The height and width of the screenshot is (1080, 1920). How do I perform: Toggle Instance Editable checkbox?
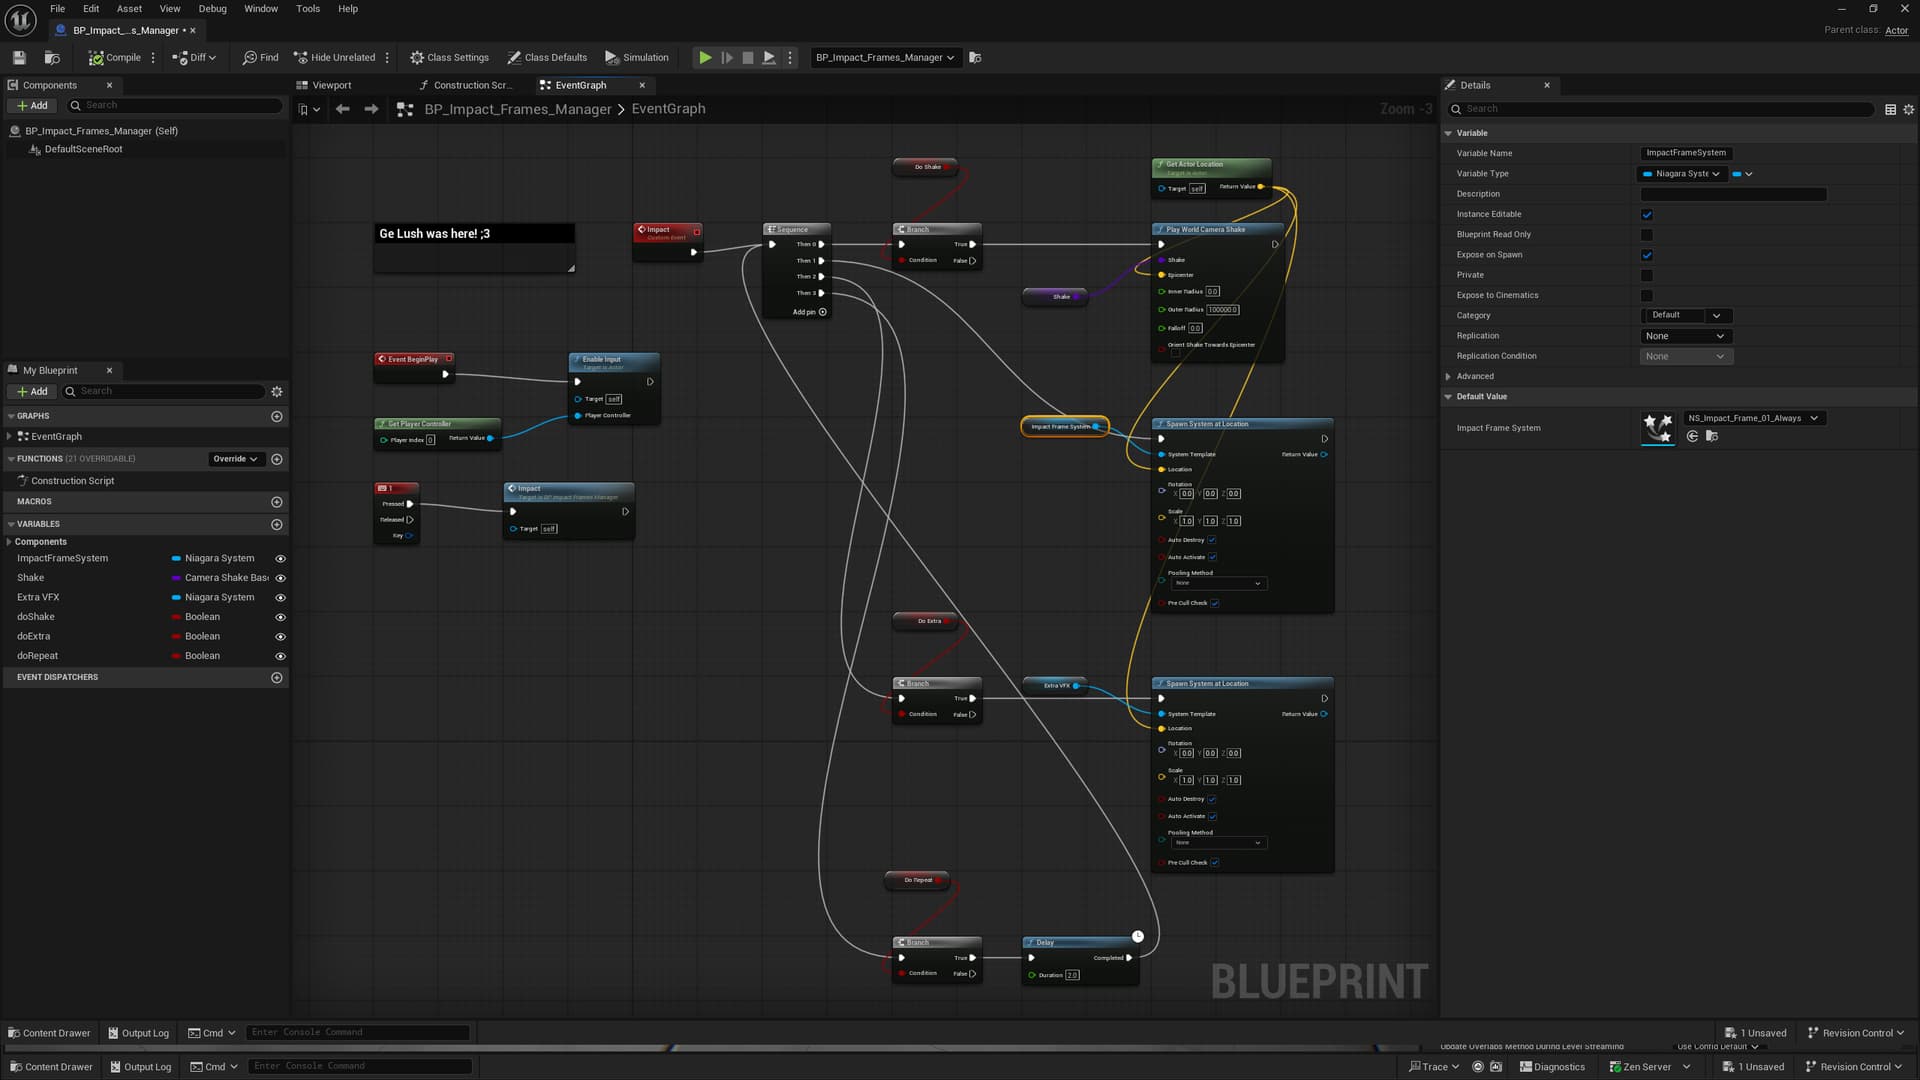point(1647,215)
